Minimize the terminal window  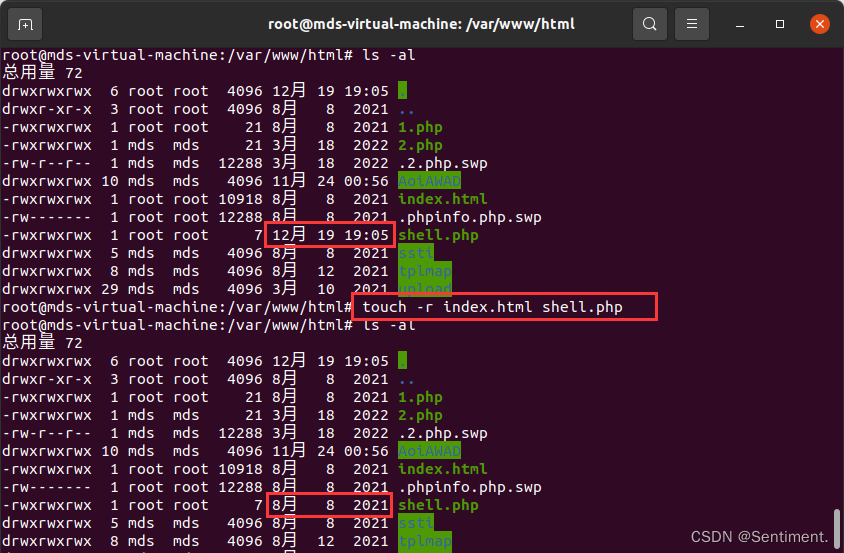[740, 24]
